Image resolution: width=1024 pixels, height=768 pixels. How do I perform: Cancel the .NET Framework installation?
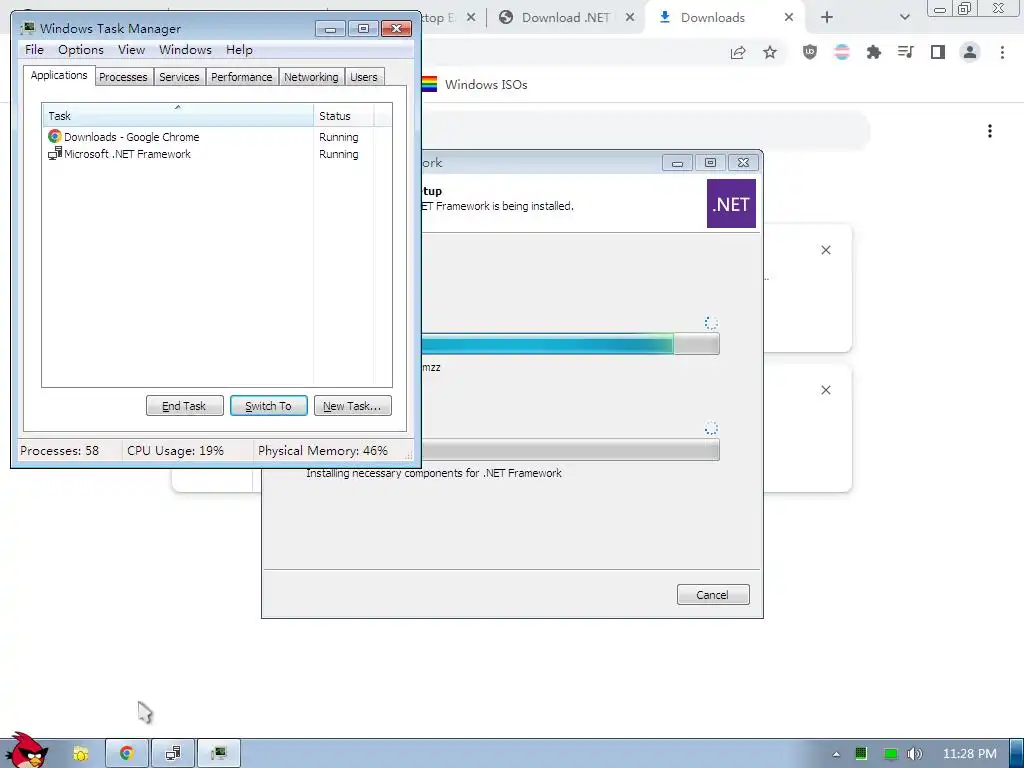tap(712, 594)
